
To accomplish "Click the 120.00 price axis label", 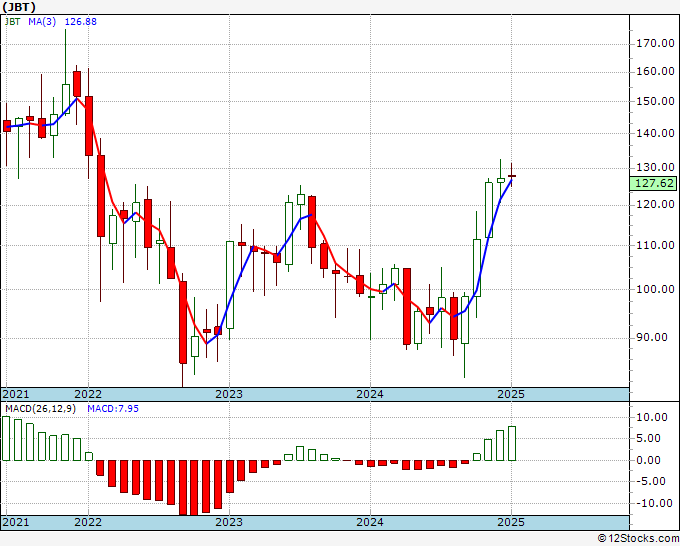I will pos(655,204).
